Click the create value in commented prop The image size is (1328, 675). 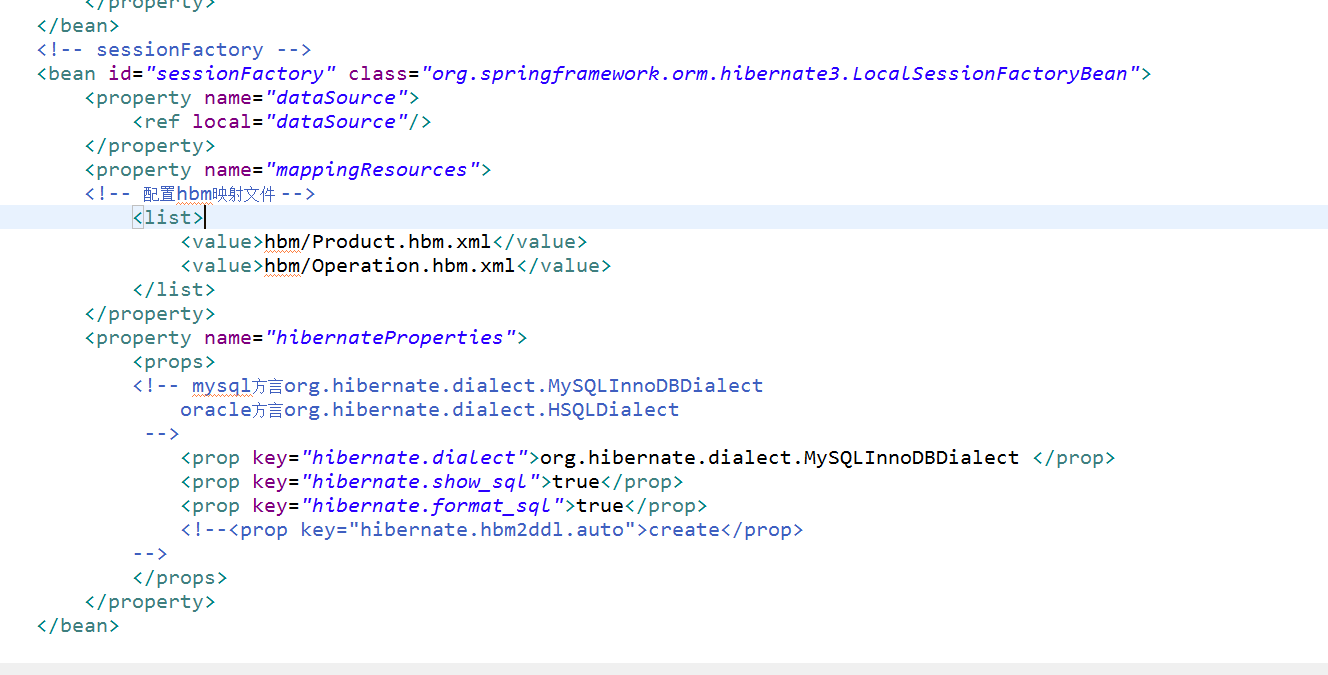(684, 529)
